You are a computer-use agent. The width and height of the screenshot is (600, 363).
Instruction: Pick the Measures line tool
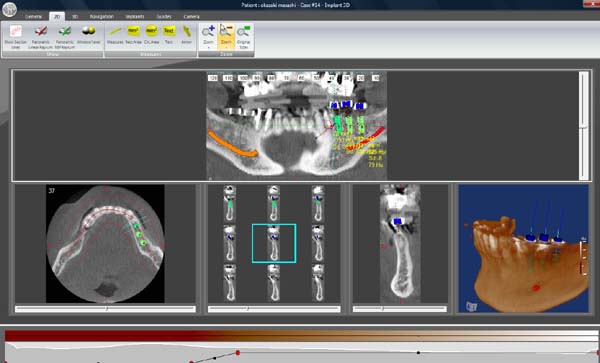point(115,34)
